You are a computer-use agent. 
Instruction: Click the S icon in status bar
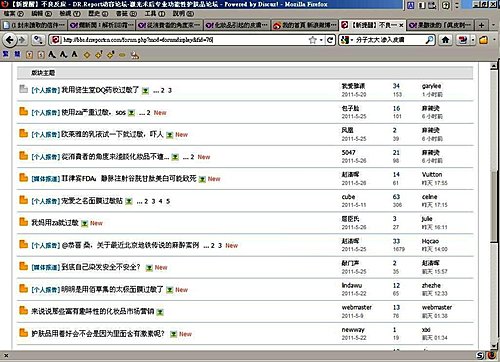(x=480, y=356)
